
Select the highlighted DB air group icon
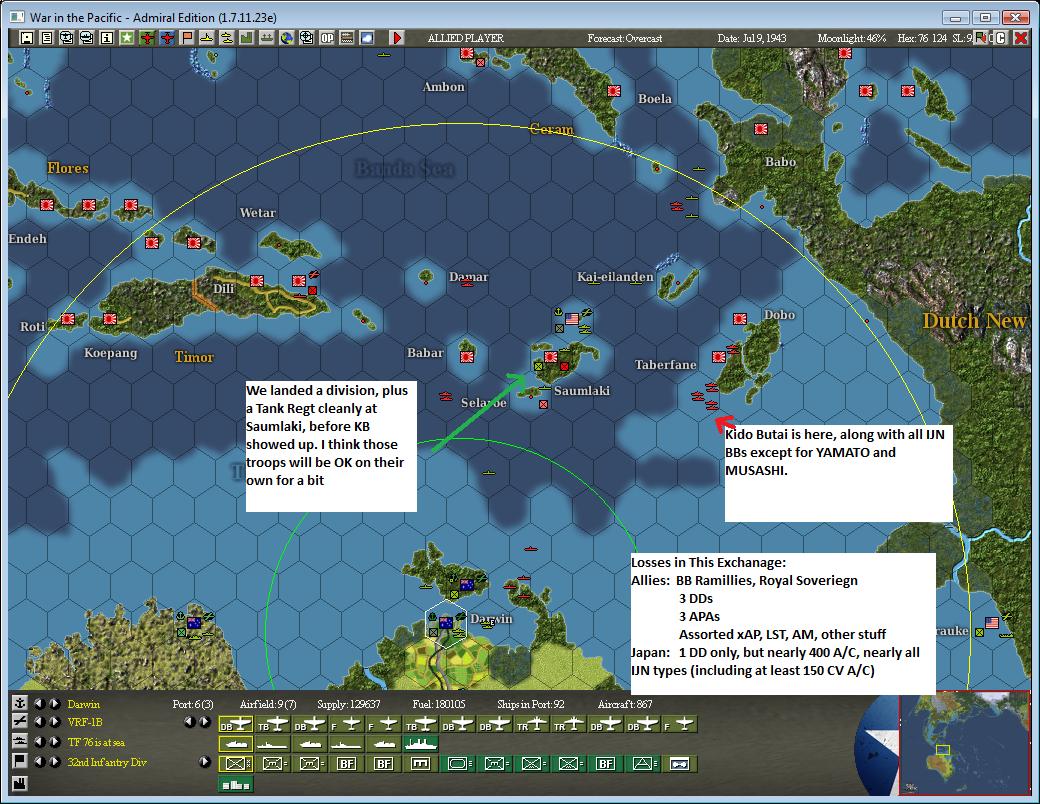(235, 725)
